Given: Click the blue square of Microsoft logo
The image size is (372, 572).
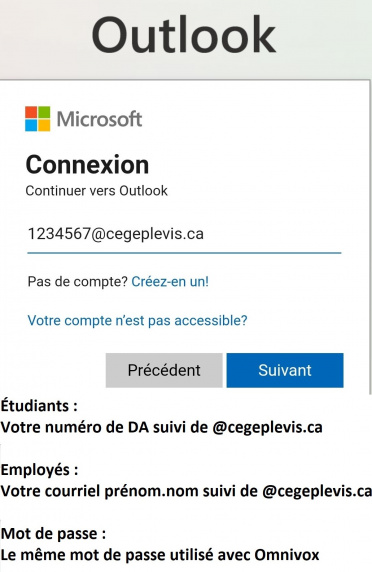Looking at the screenshot, I should [31, 125].
